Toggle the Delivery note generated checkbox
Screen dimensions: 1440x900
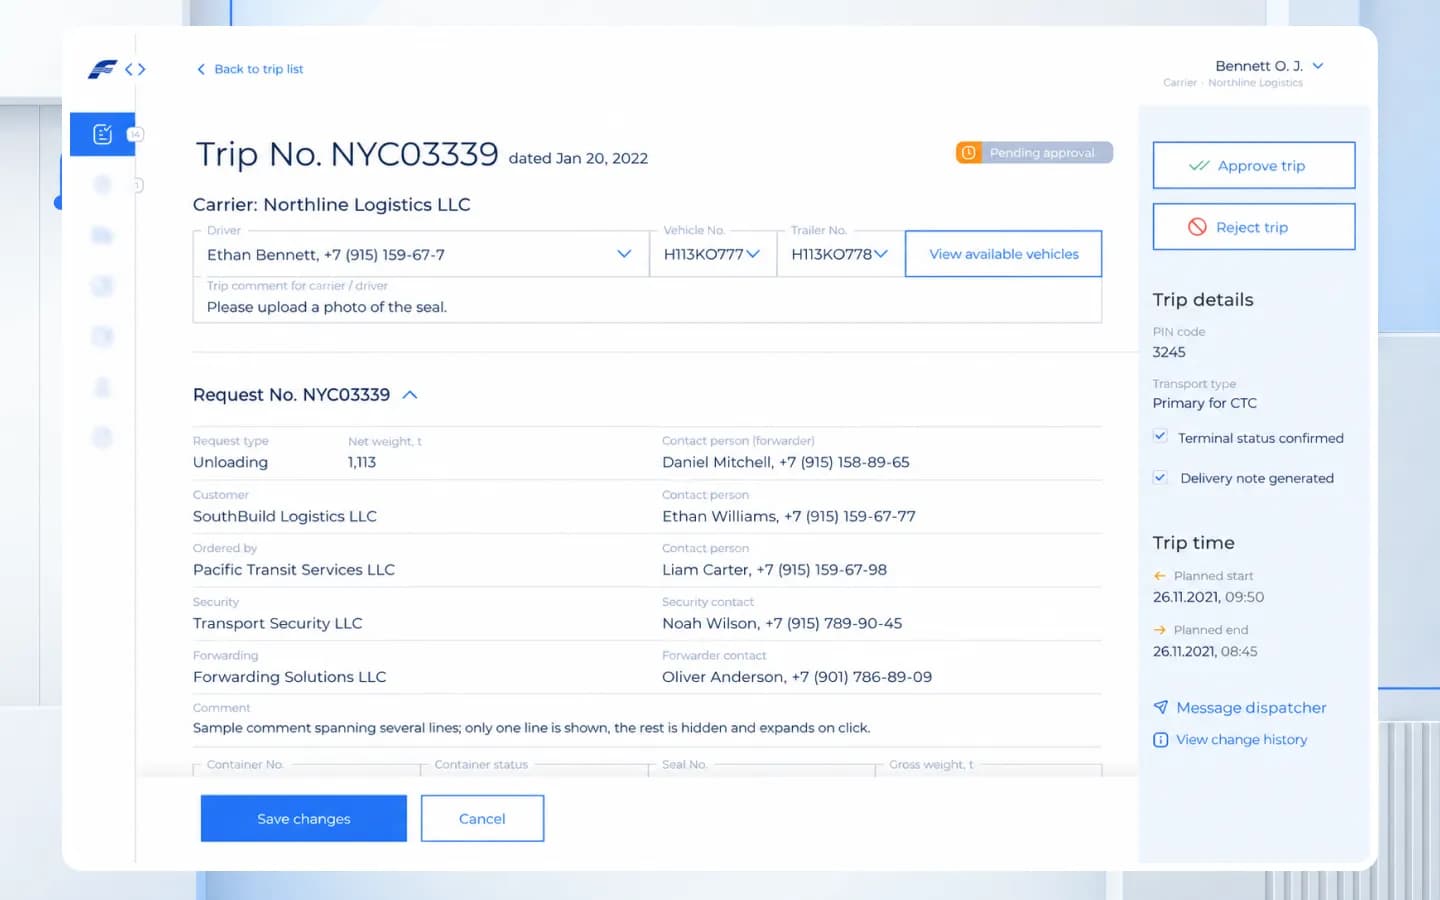pyautogui.click(x=1160, y=477)
